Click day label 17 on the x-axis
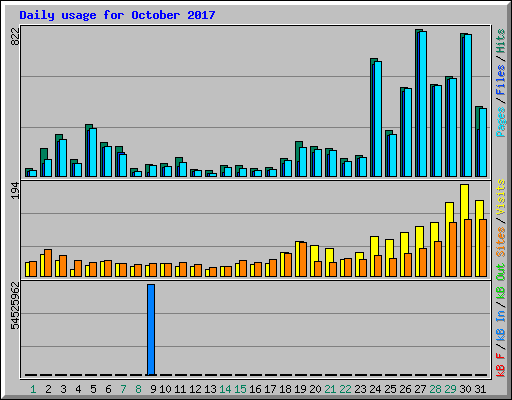This screenshot has width=512, height=400. click(270, 389)
